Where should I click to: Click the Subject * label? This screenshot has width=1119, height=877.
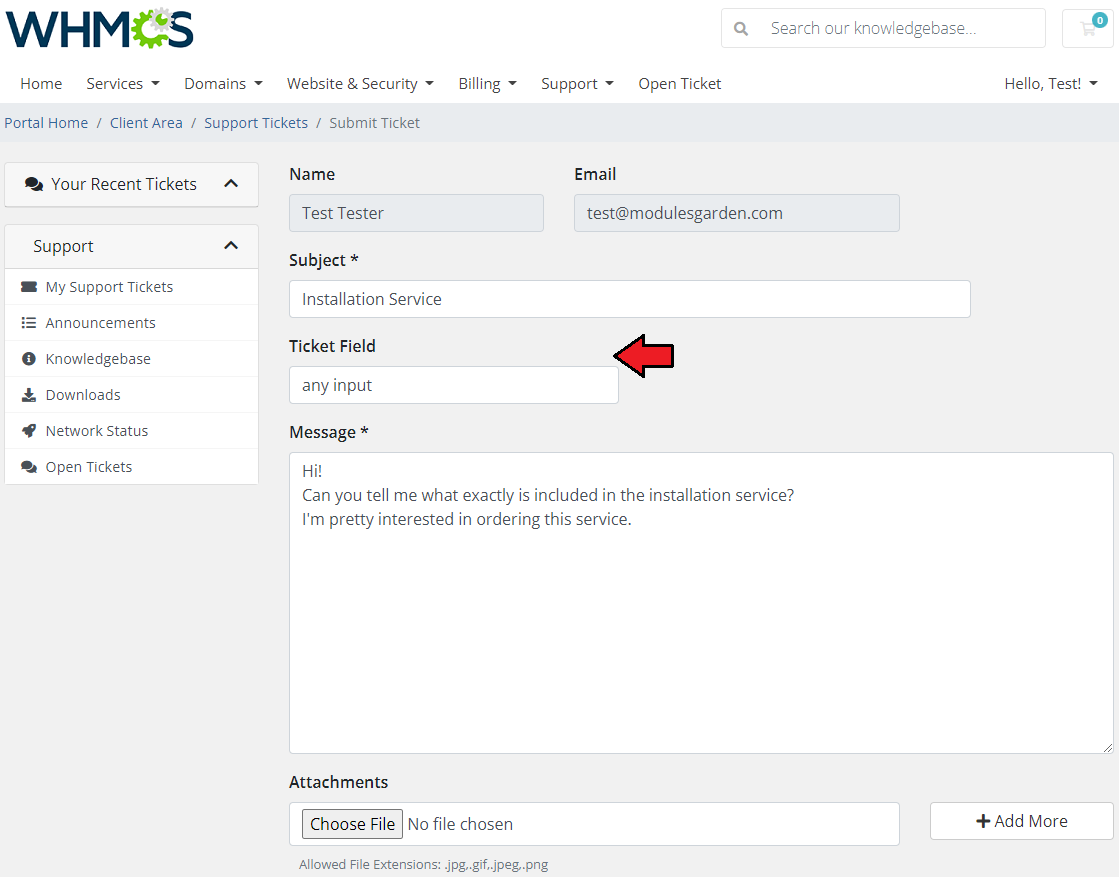tap(324, 260)
